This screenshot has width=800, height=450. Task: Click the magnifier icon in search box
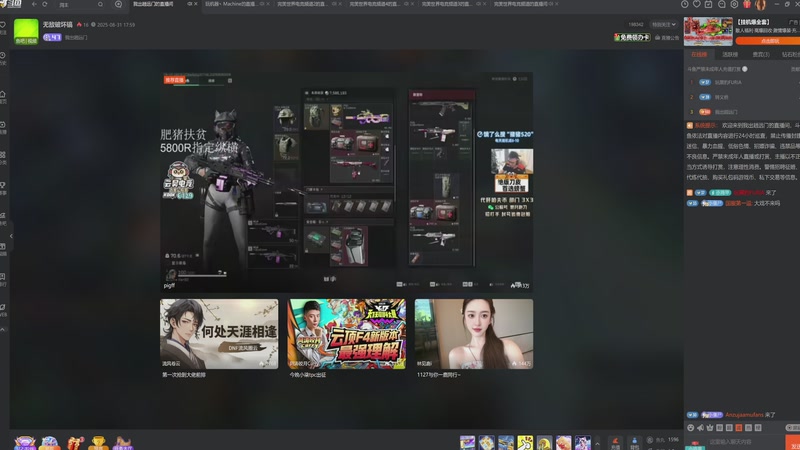[101, 5]
